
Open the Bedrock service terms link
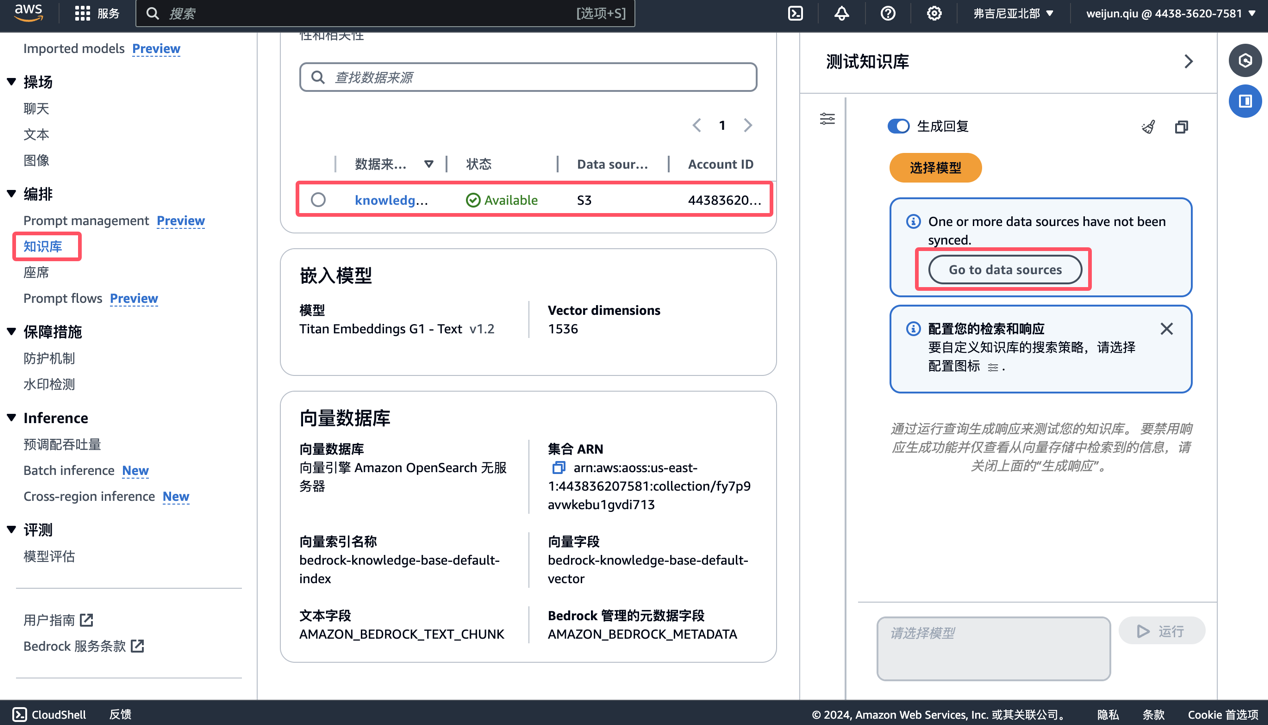click(x=84, y=646)
